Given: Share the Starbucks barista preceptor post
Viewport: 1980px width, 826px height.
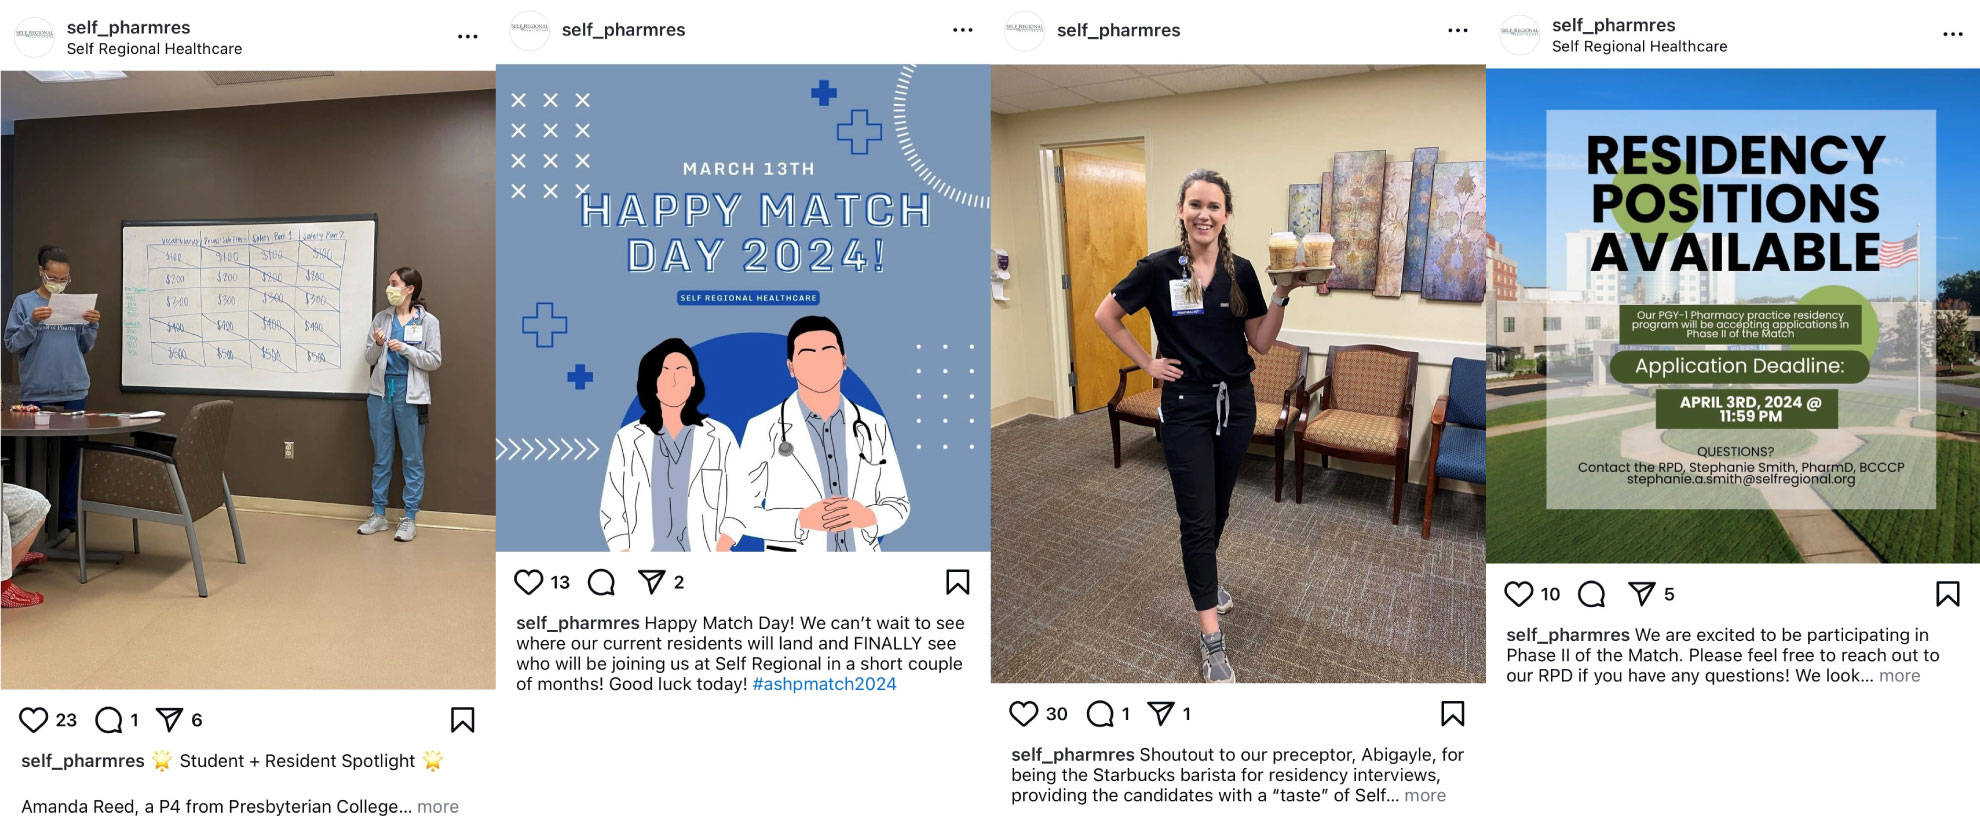Looking at the screenshot, I should 1161,713.
